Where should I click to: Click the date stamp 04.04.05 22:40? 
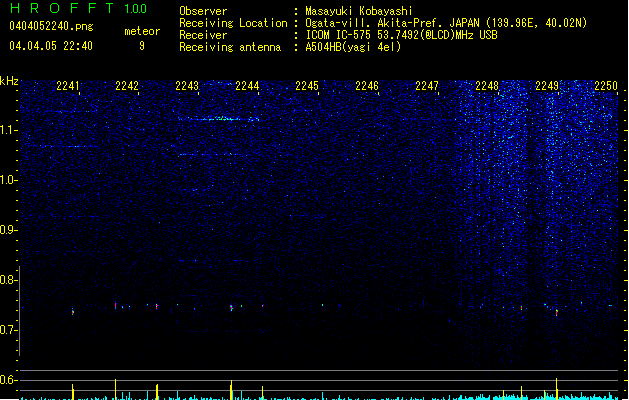click(51, 46)
